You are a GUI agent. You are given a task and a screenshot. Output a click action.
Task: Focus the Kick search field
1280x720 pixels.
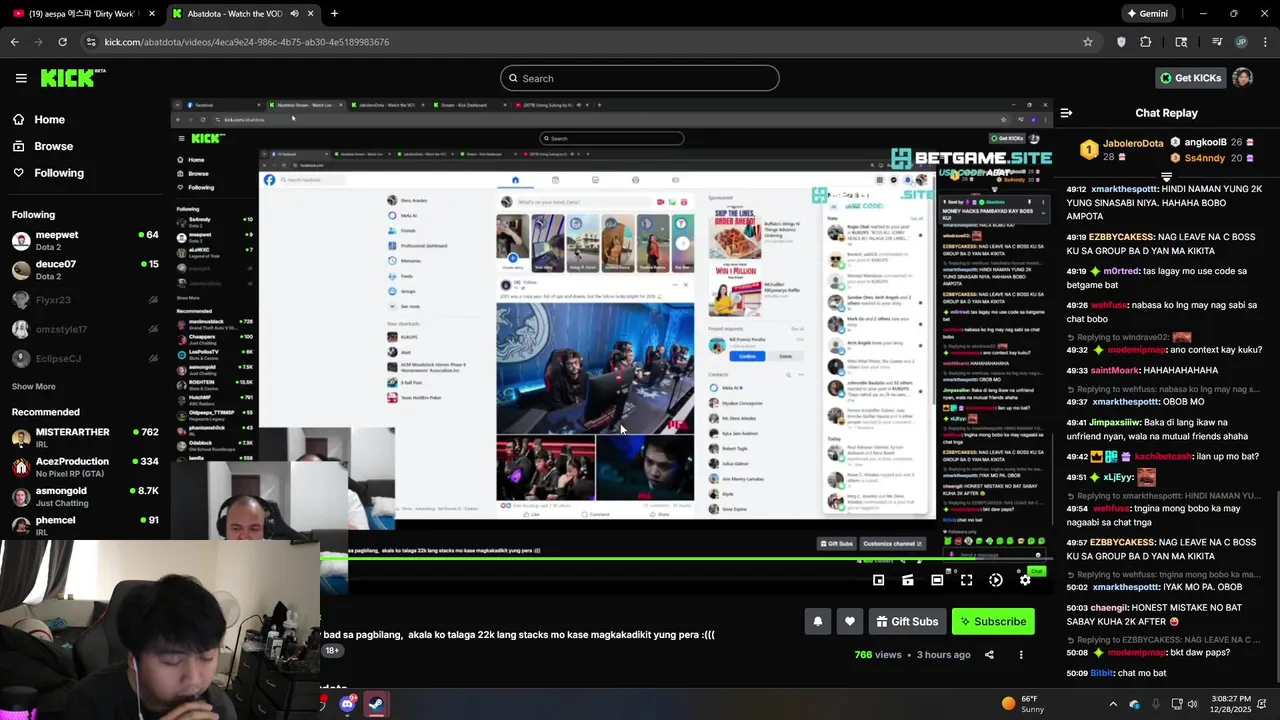pos(640,78)
